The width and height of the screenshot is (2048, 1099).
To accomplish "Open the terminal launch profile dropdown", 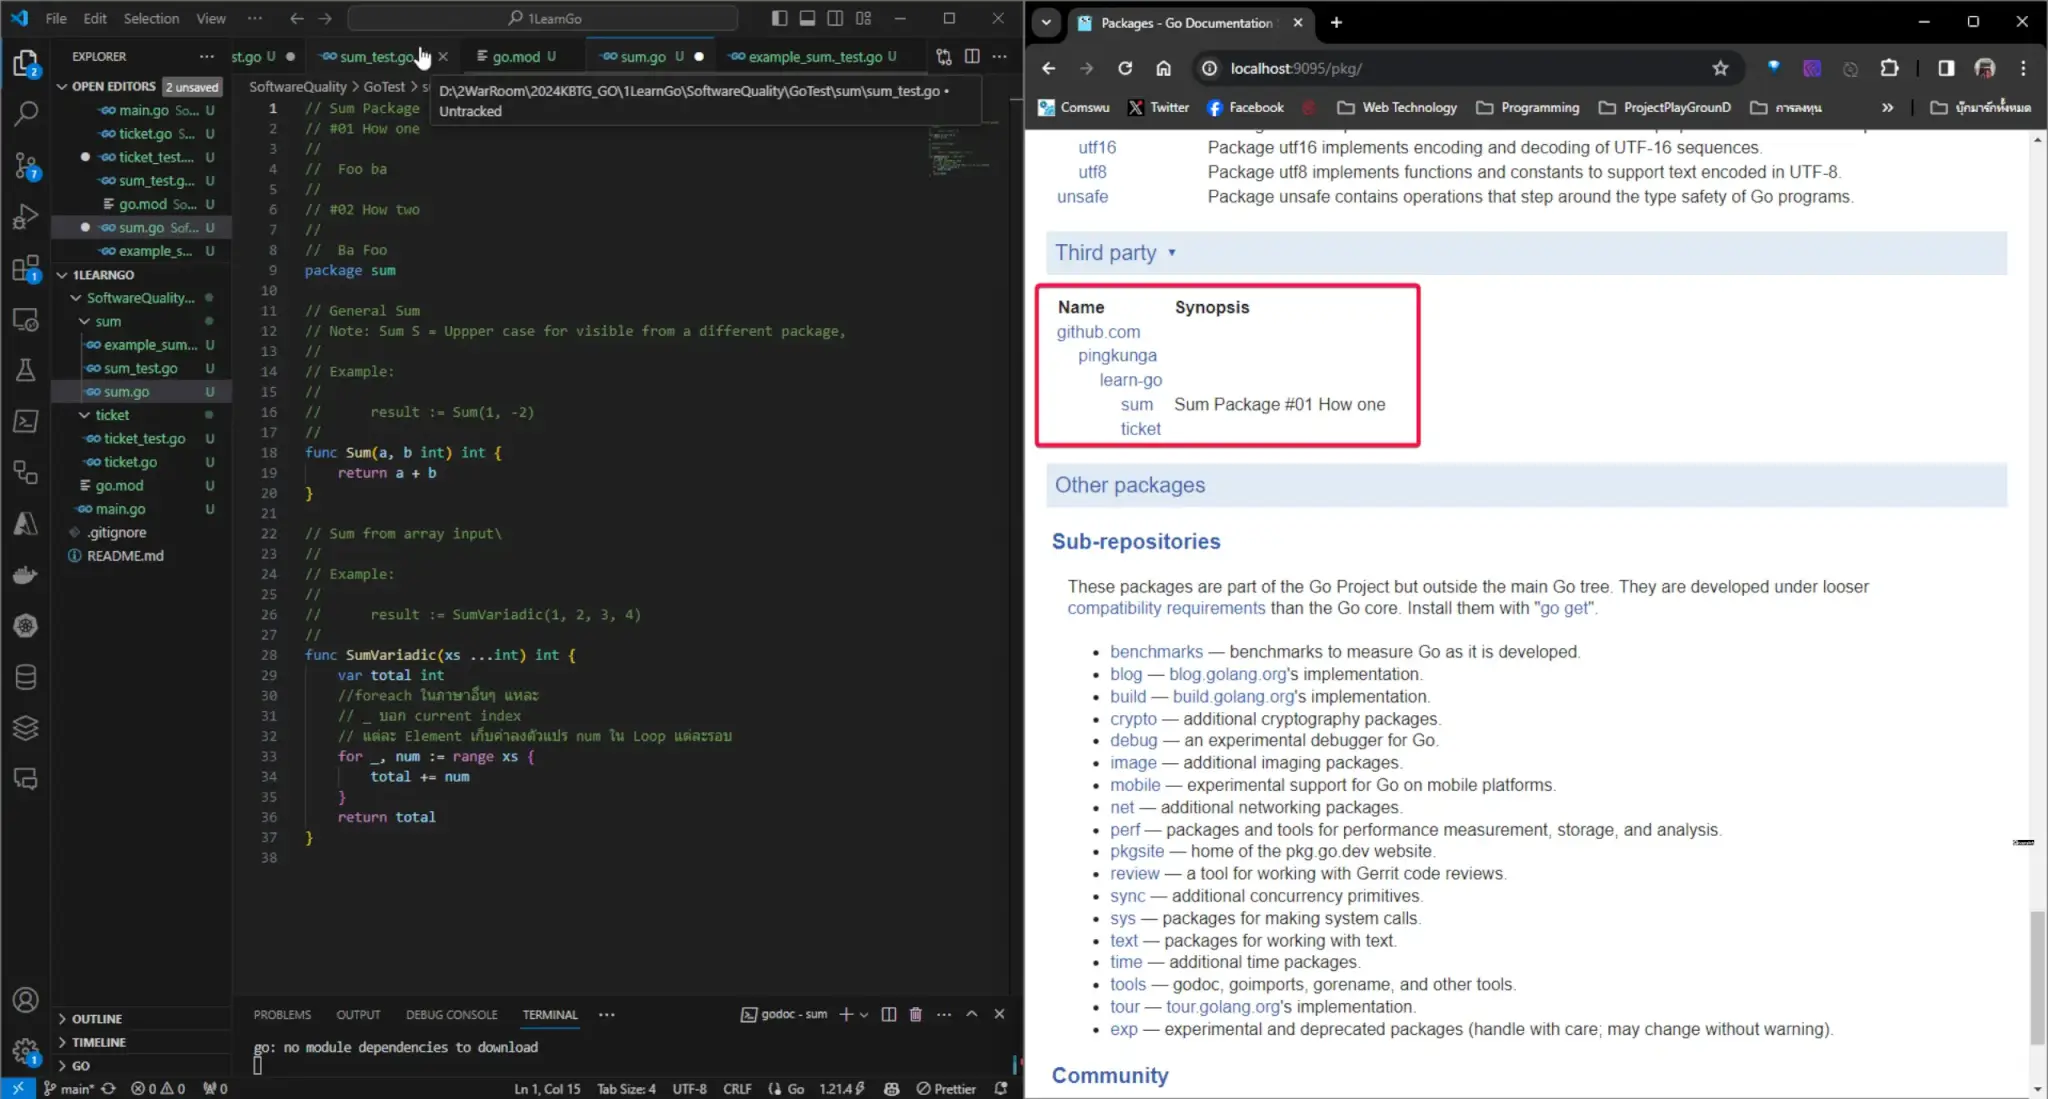I will [864, 1014].
